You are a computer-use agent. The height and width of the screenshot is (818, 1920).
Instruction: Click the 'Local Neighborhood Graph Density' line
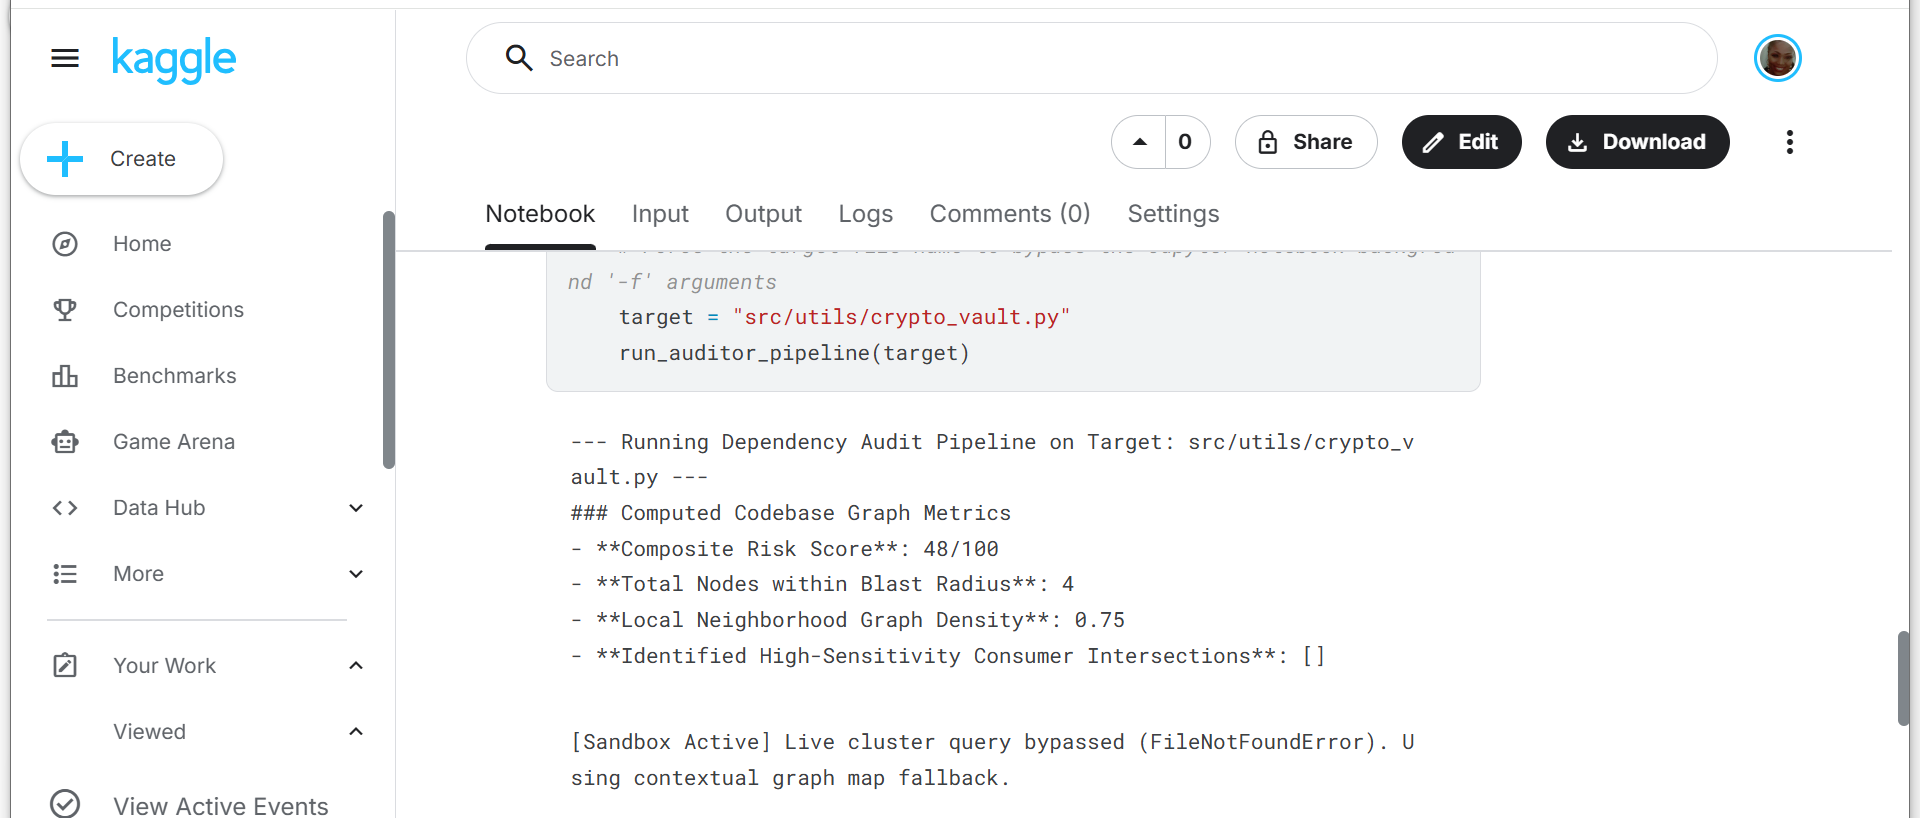coord(848,620)
